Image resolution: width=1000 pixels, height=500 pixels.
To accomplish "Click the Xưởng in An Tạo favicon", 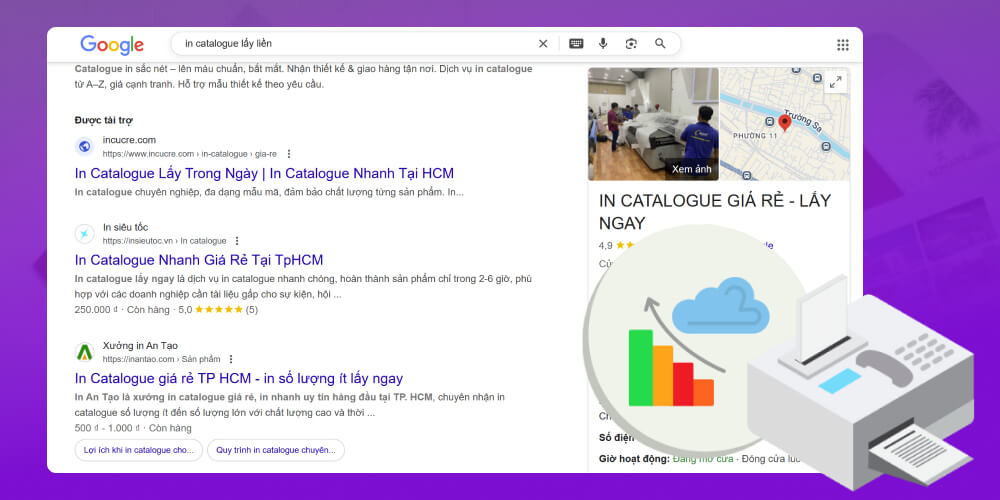I will [x=85, y=352].
